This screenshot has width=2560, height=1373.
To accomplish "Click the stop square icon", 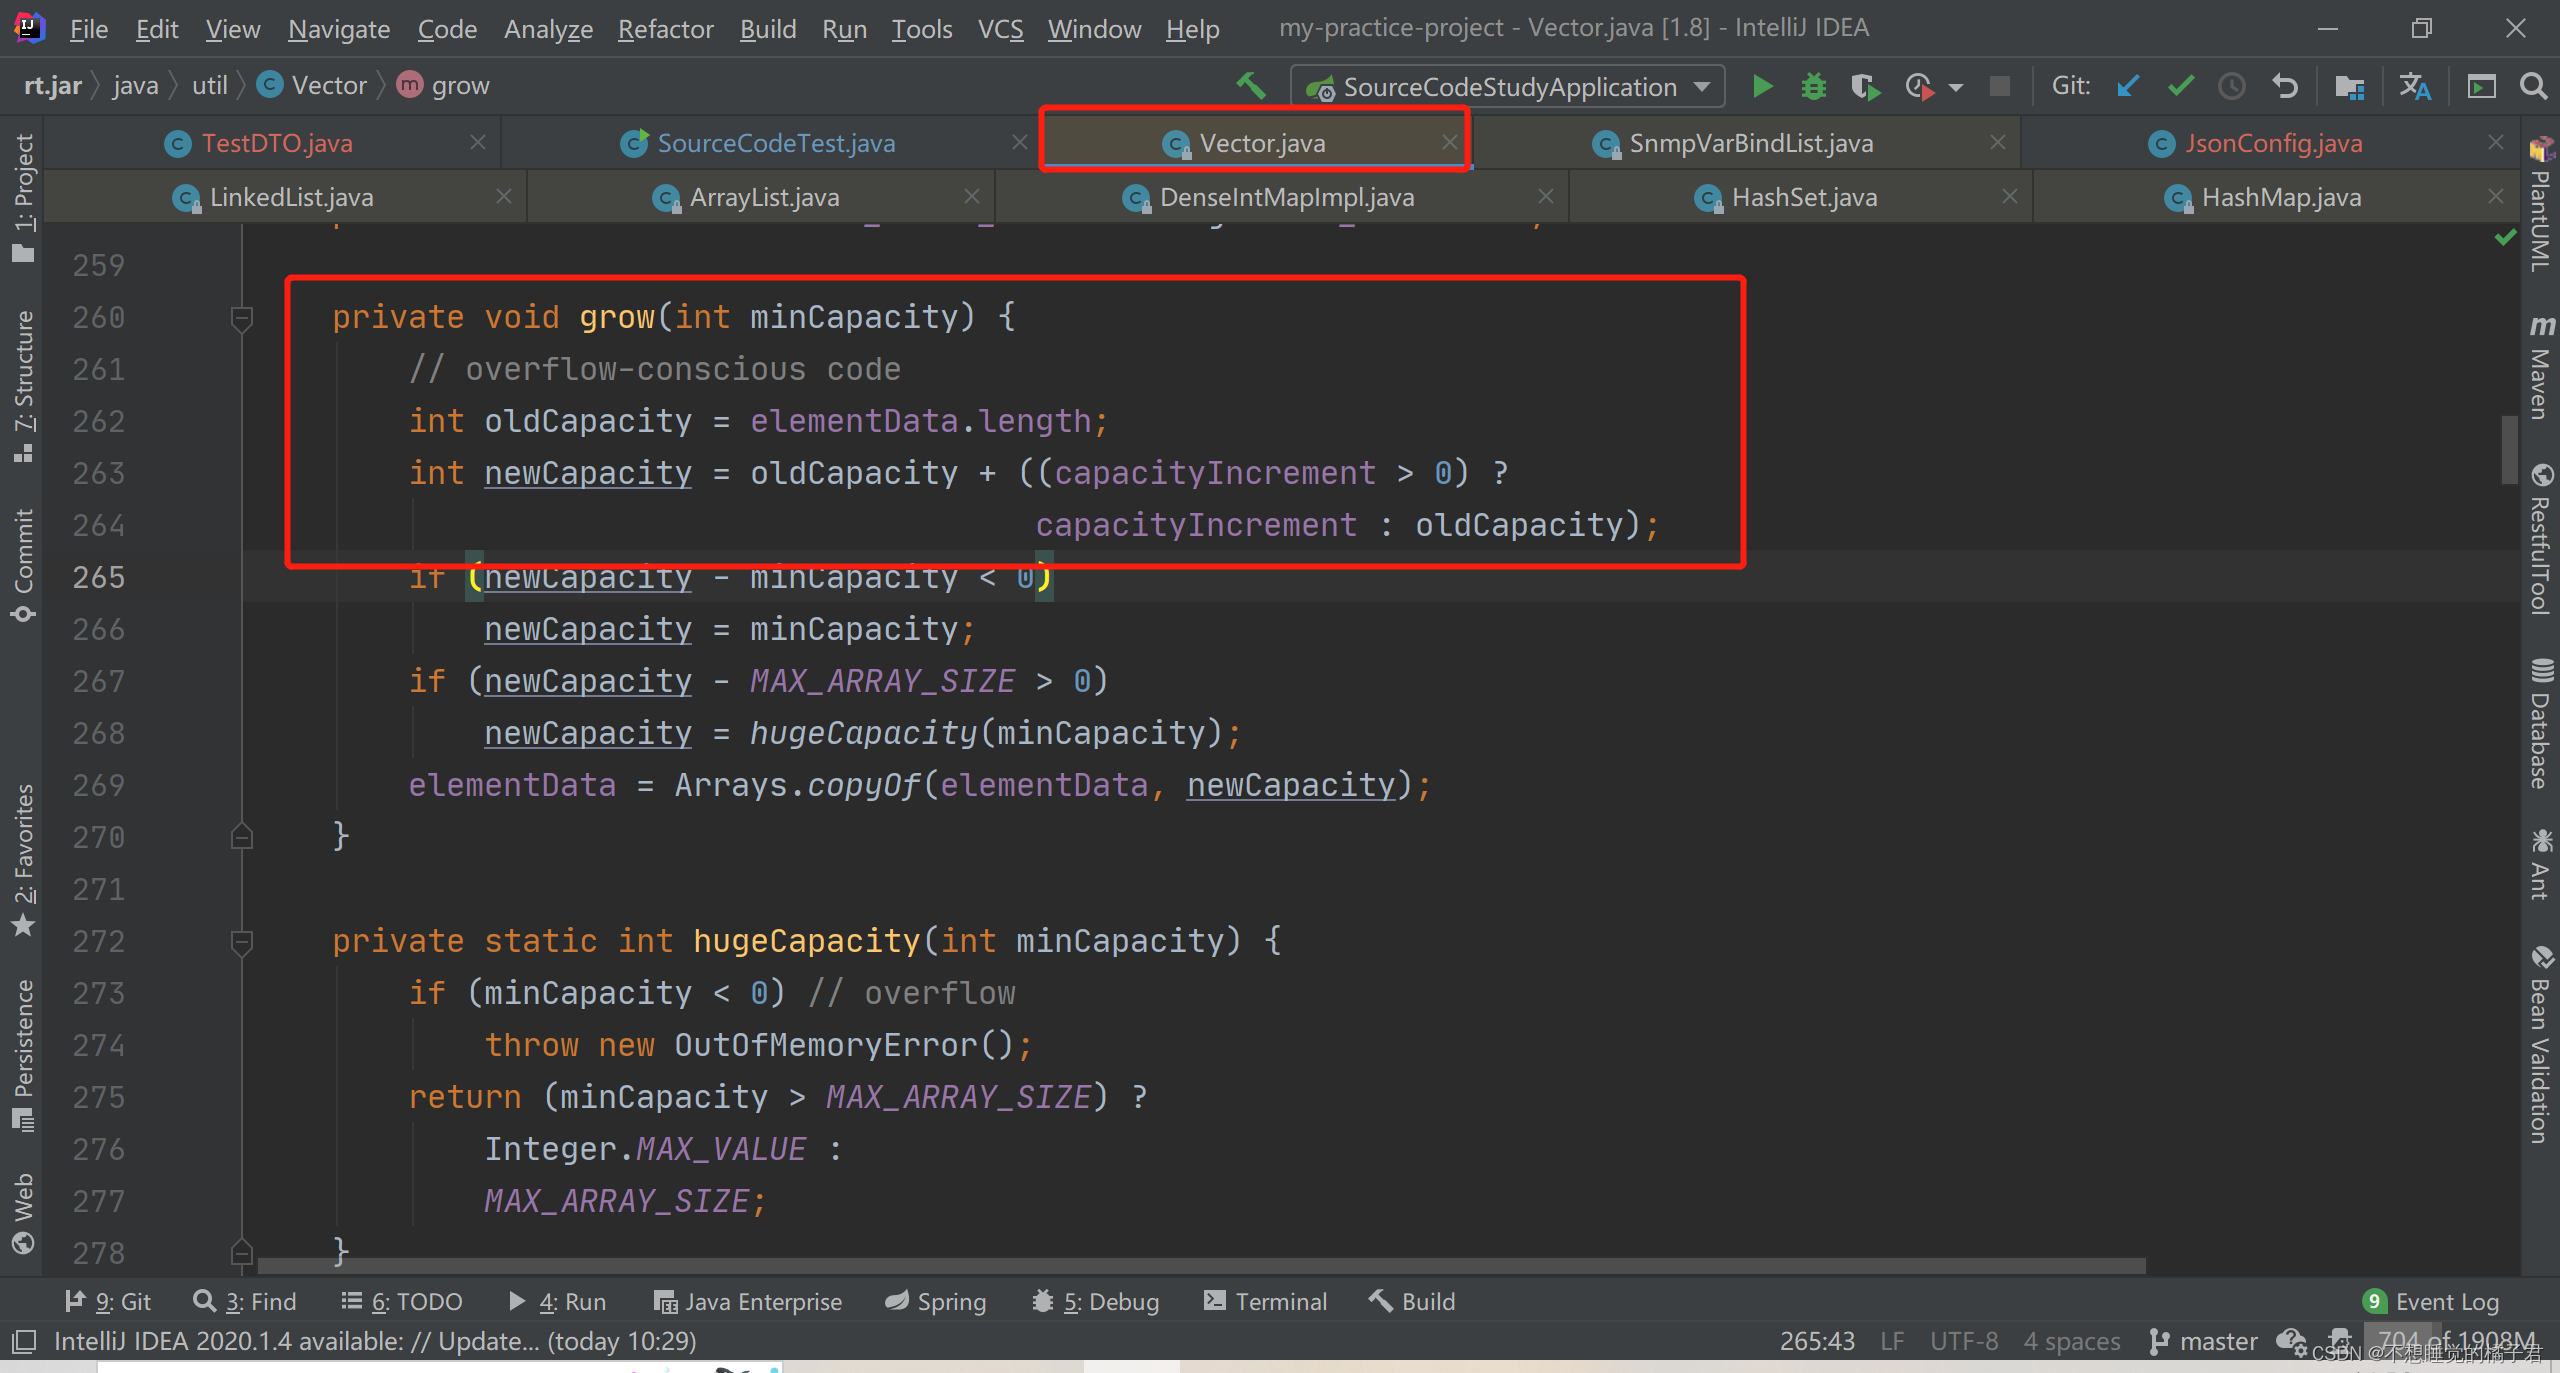I will 2000,87.
